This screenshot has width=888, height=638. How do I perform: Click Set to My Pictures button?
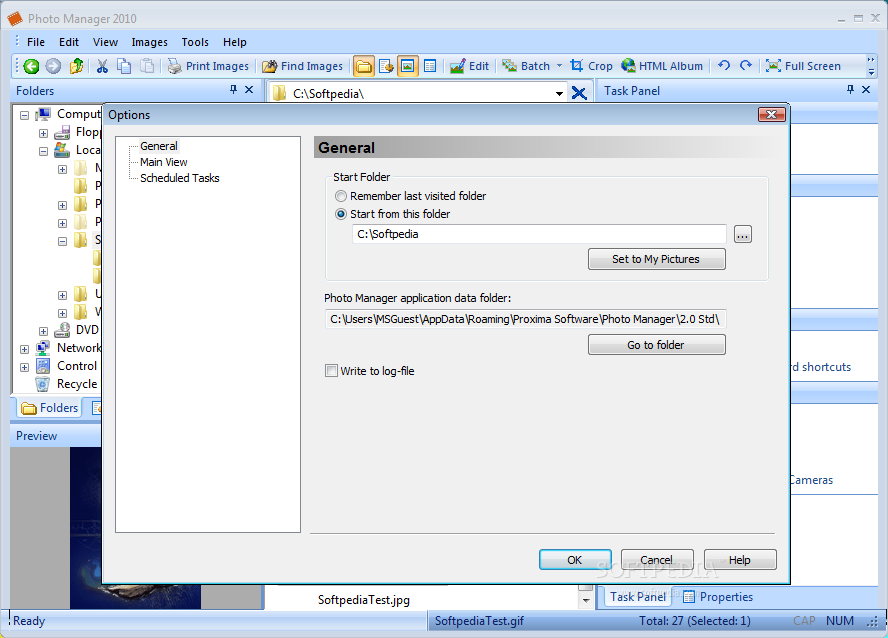coord(656,259)
